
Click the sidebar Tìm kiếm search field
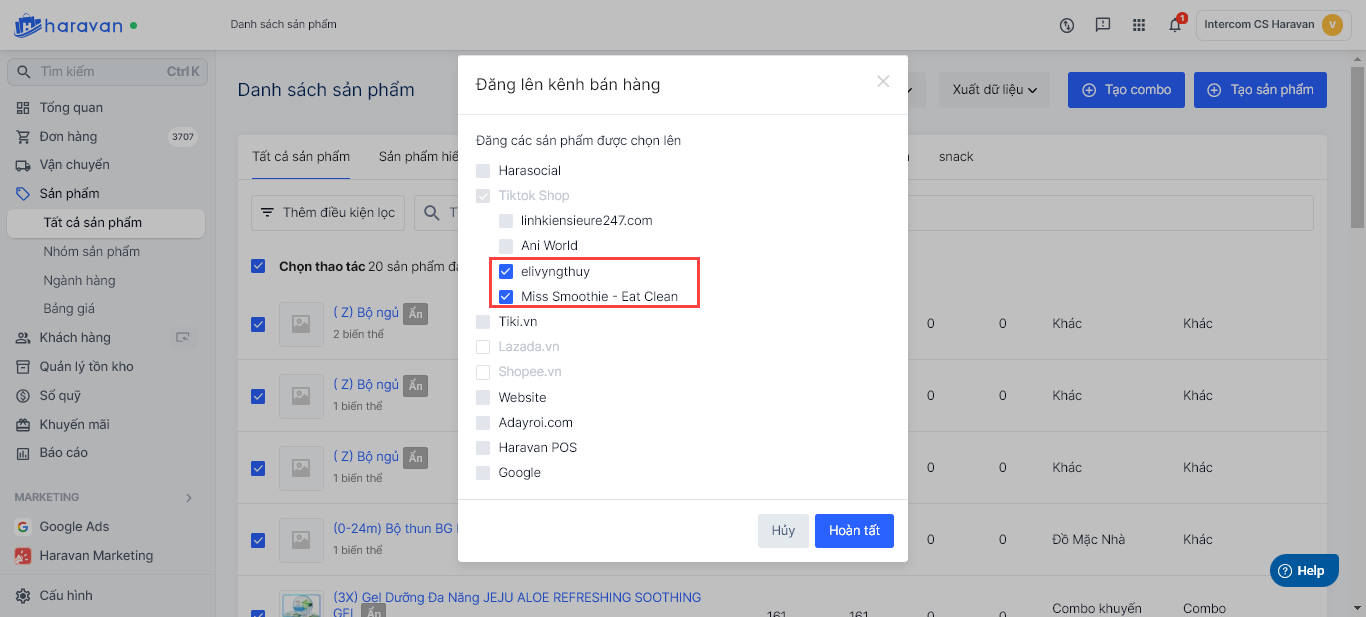tap(106, 72)
